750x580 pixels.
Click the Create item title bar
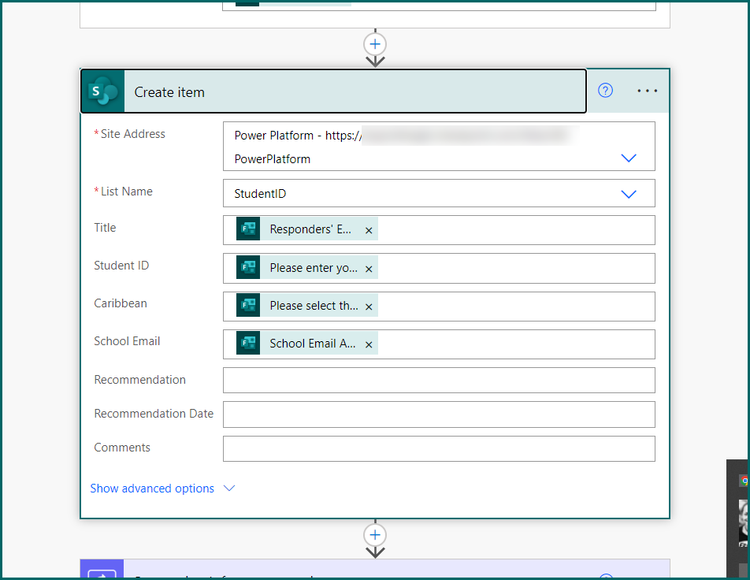333,91
